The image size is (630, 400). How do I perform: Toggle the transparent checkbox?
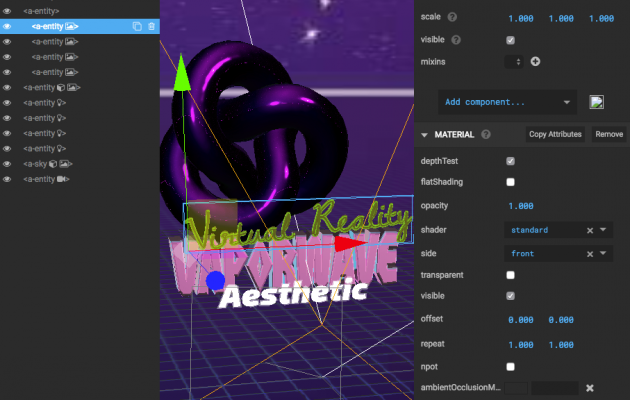click(x=511, y=274)
